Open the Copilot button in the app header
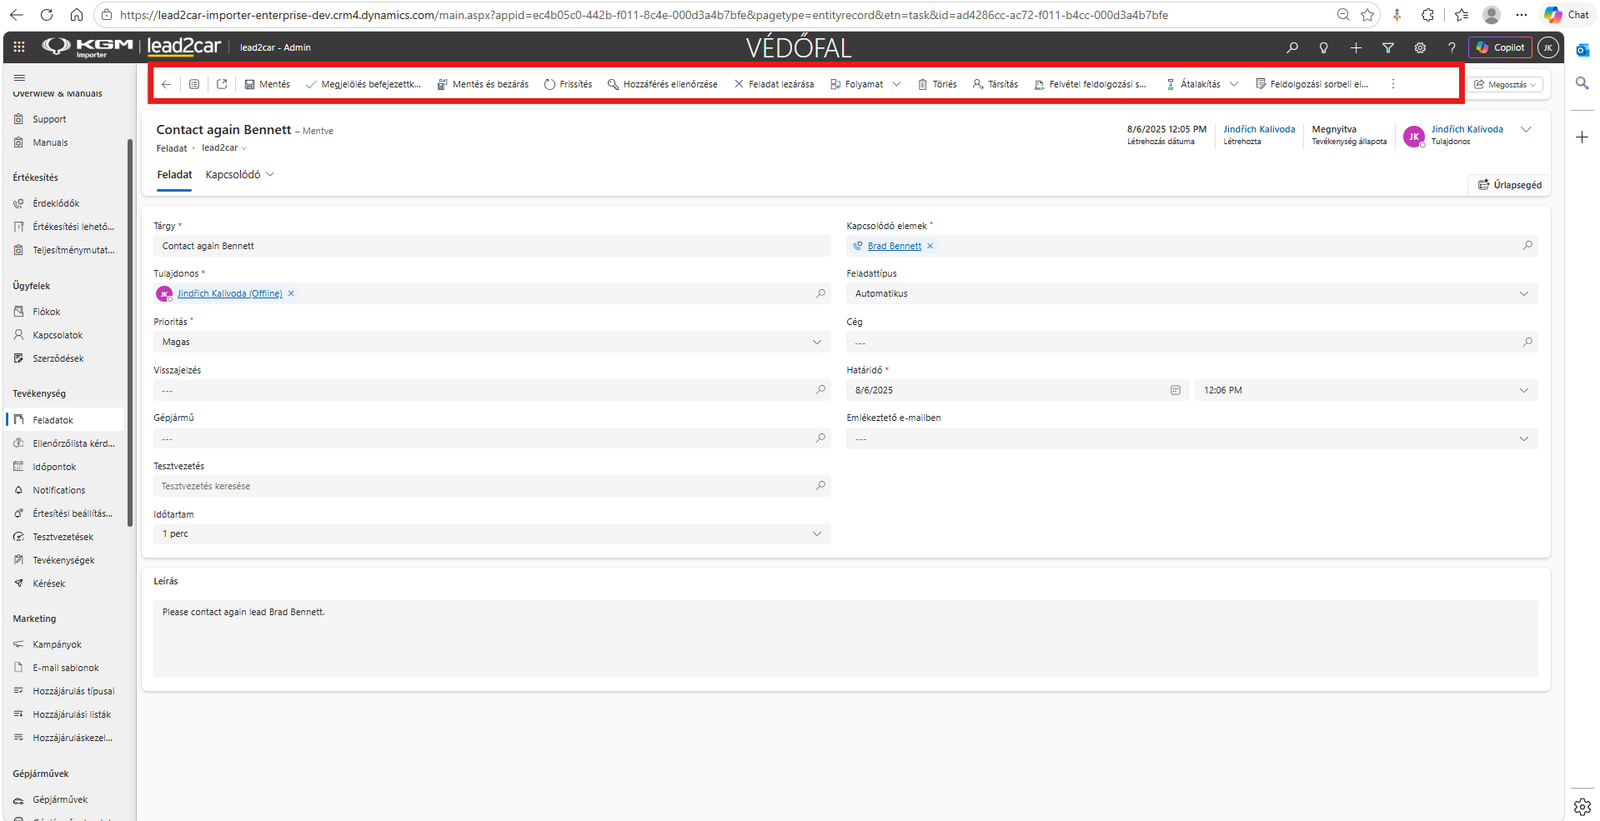Image resolution: width=1600 pixels, height=821 pixels. (x=1500, y=47)
